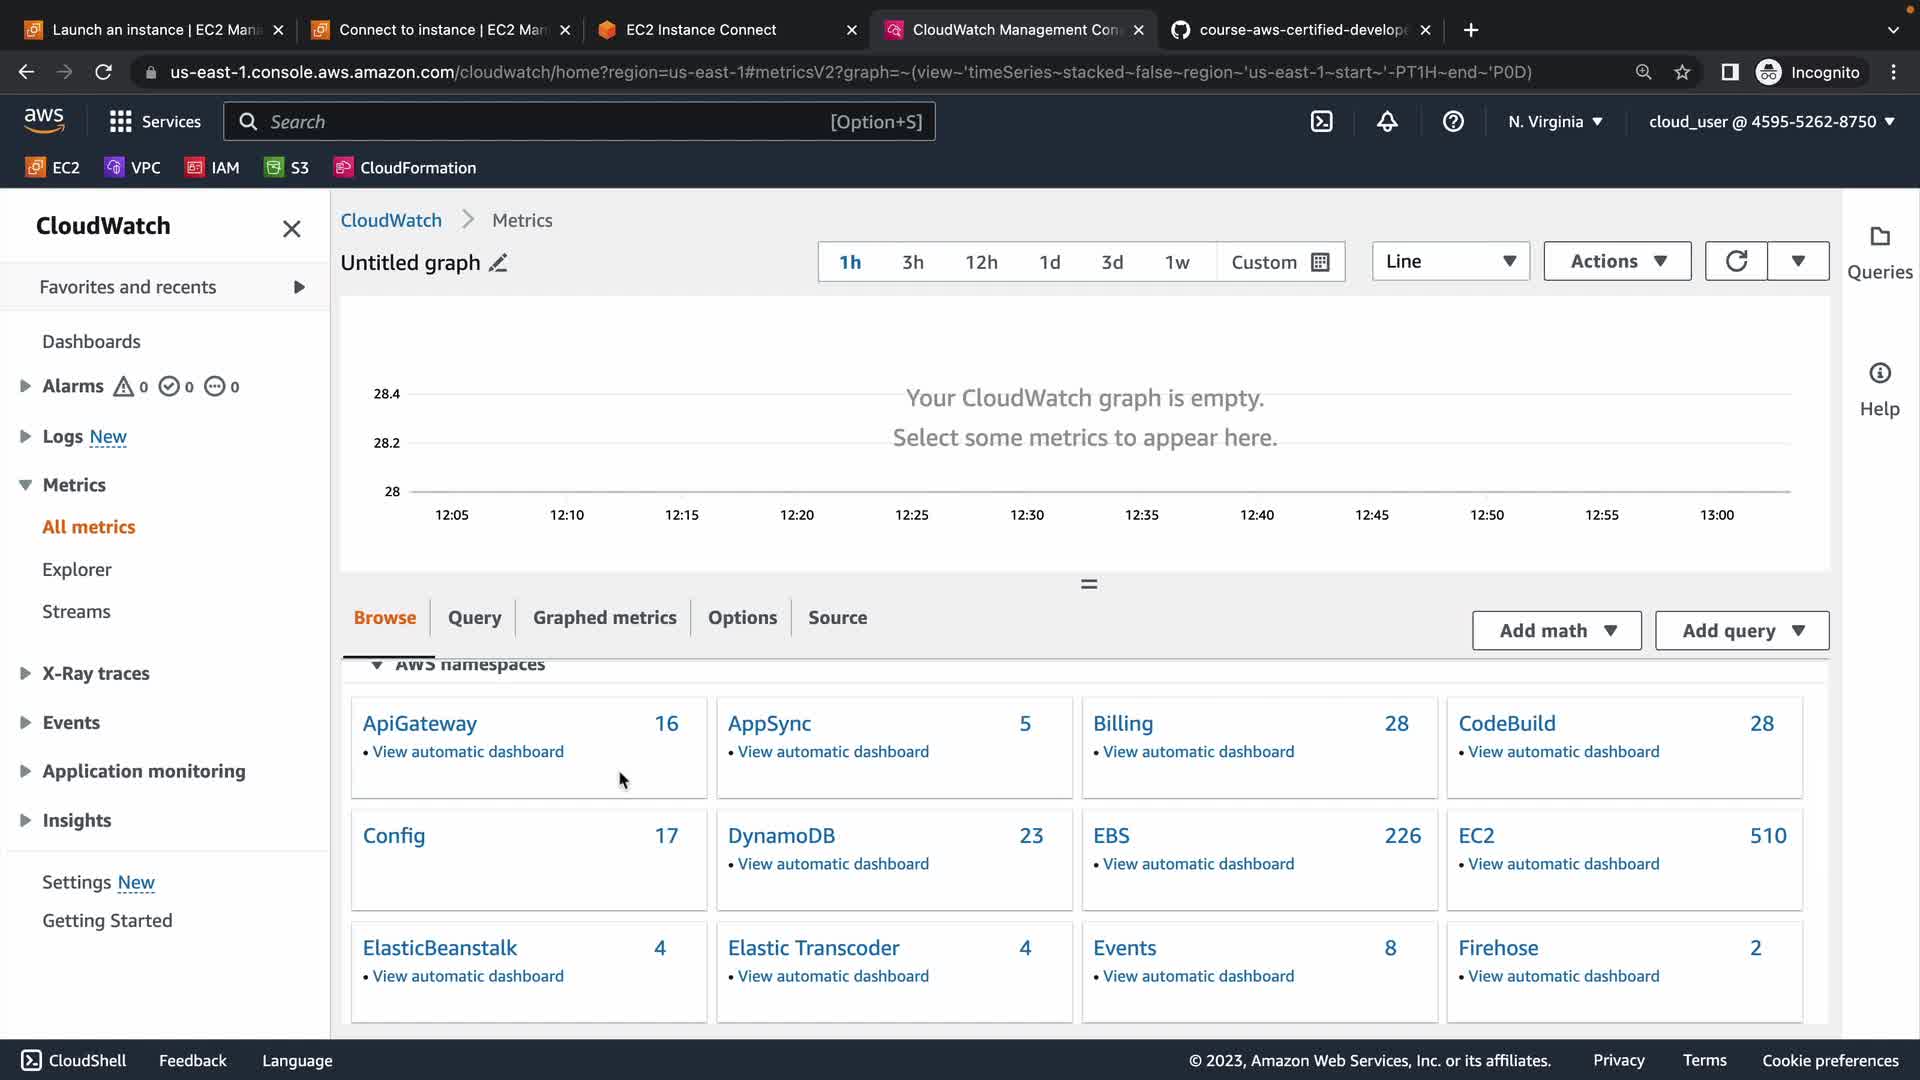Open the EC2 favorites shortcut
The image size is (1920, 1080).
point(53,168)
